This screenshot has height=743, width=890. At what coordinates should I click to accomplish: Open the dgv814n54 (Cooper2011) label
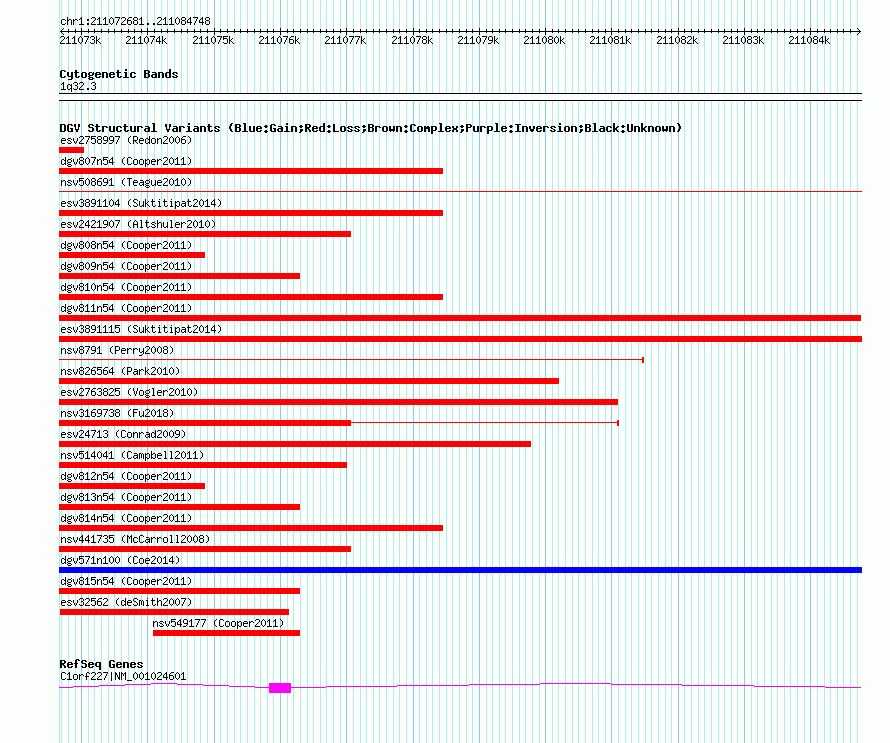pos(126,518)
